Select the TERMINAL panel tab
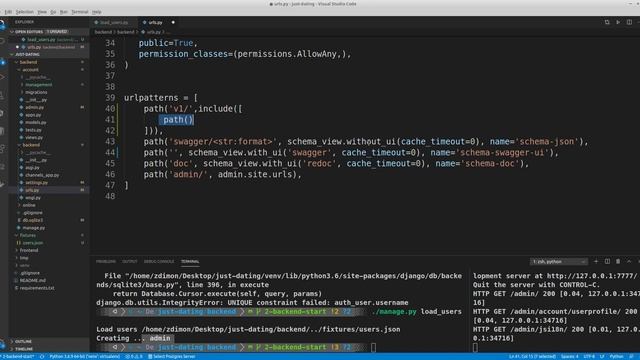 190,261
